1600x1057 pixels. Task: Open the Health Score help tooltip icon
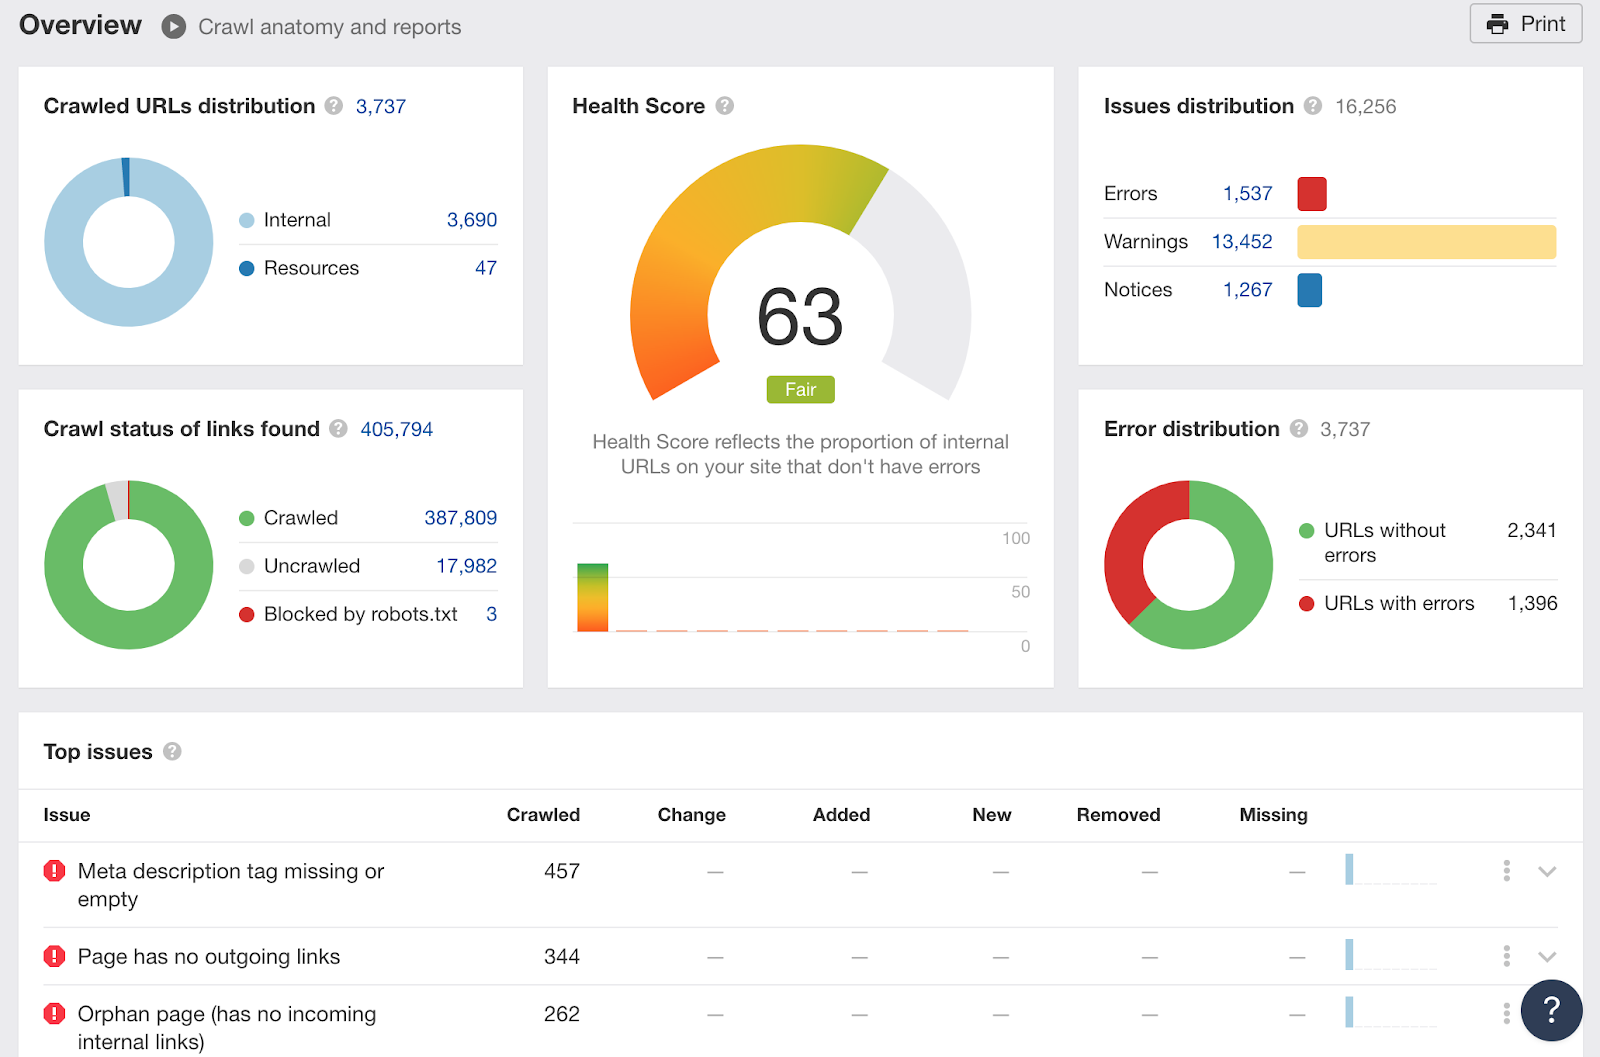[x=725, y=106]
